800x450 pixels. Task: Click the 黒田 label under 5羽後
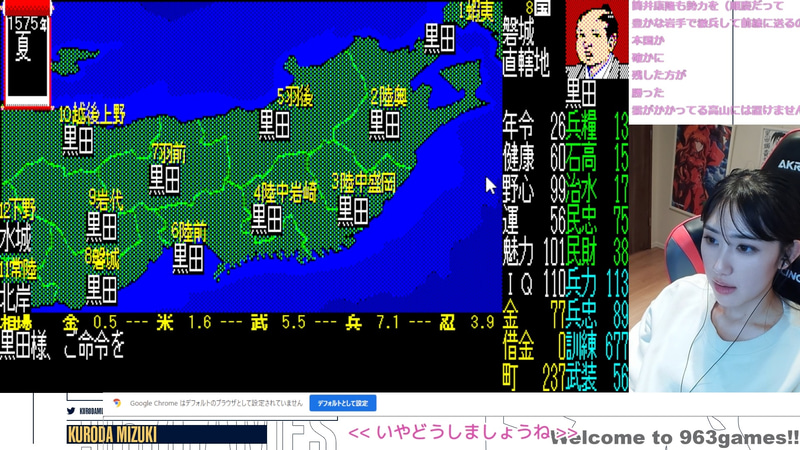(x=274, y=125)
